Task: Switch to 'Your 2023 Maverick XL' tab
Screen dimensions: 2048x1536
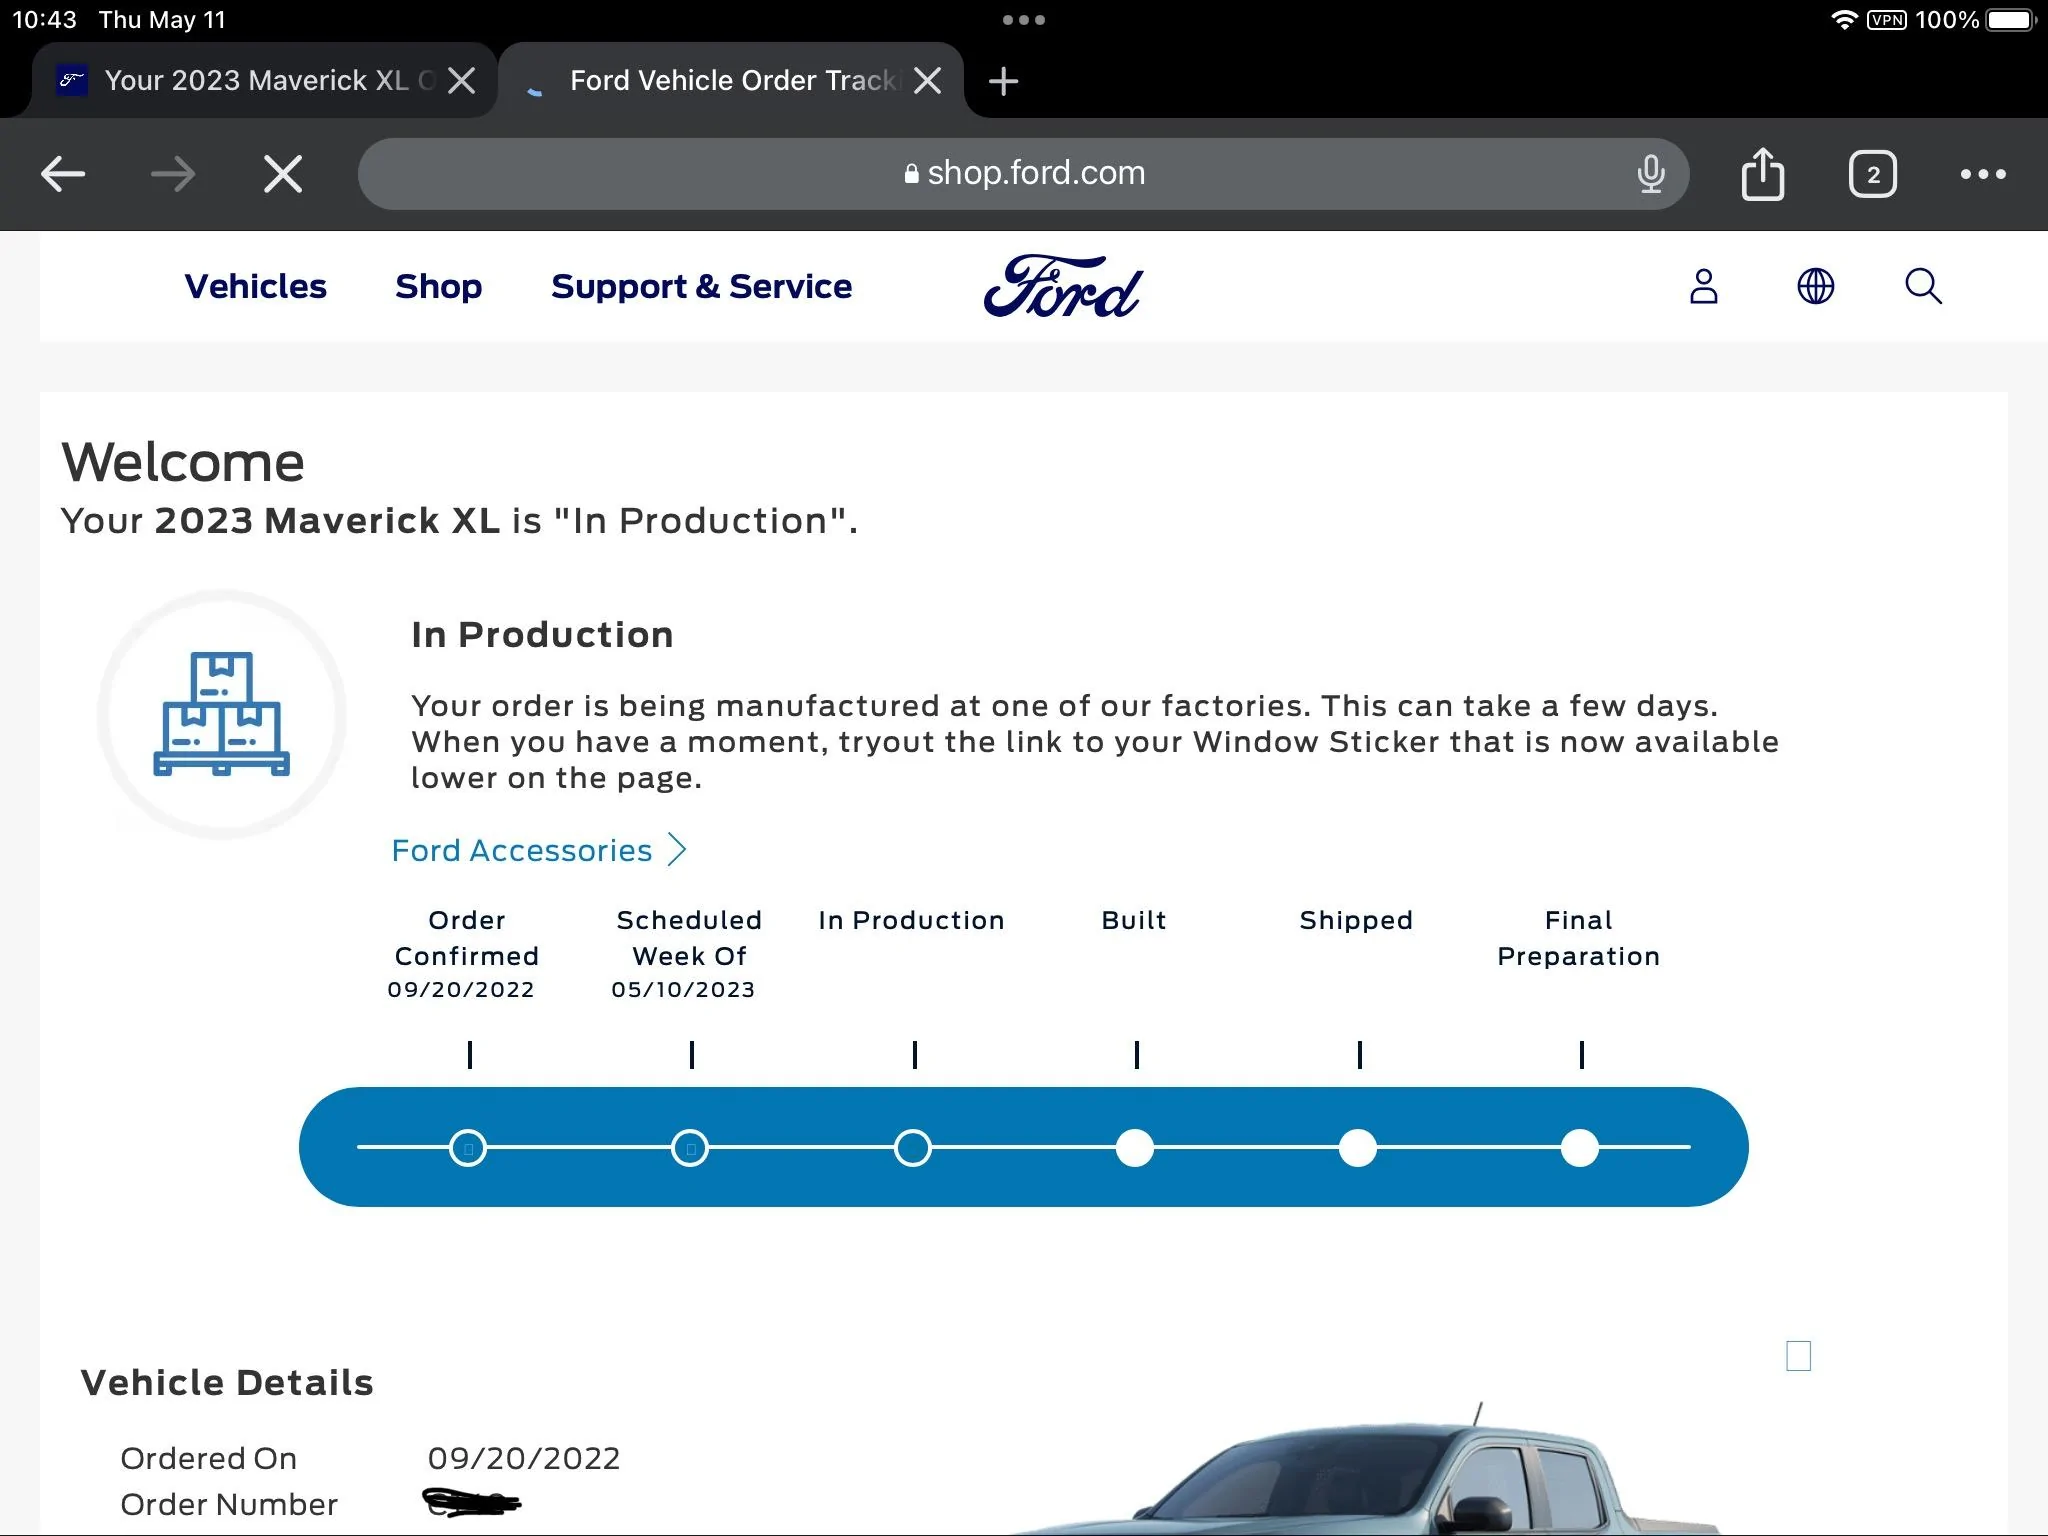Action: 264,80
